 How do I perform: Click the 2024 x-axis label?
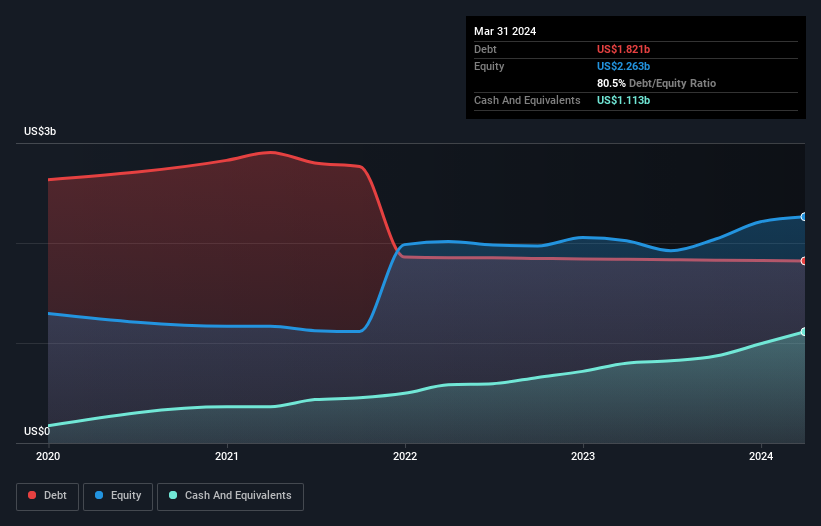tap(761, 456)
